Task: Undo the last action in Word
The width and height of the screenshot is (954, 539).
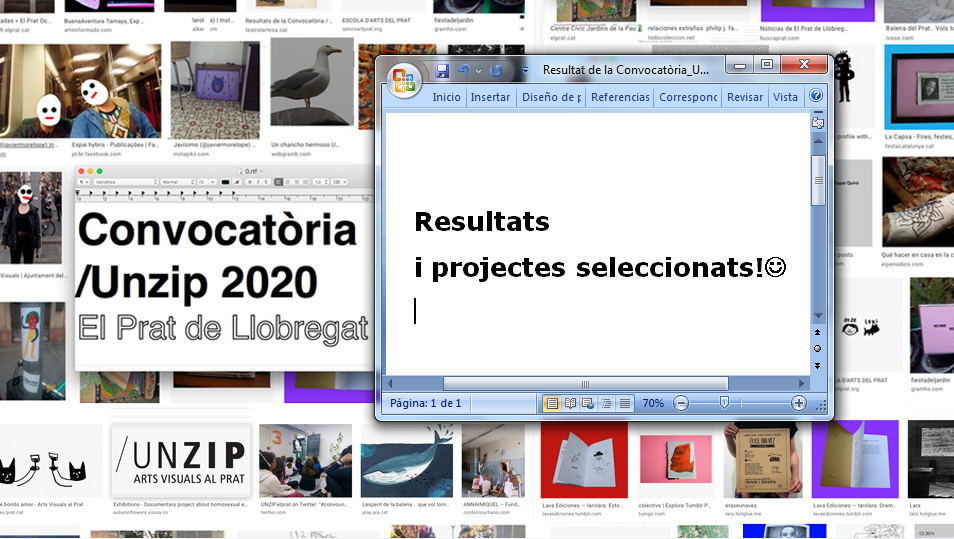Action: coord(463,70)
